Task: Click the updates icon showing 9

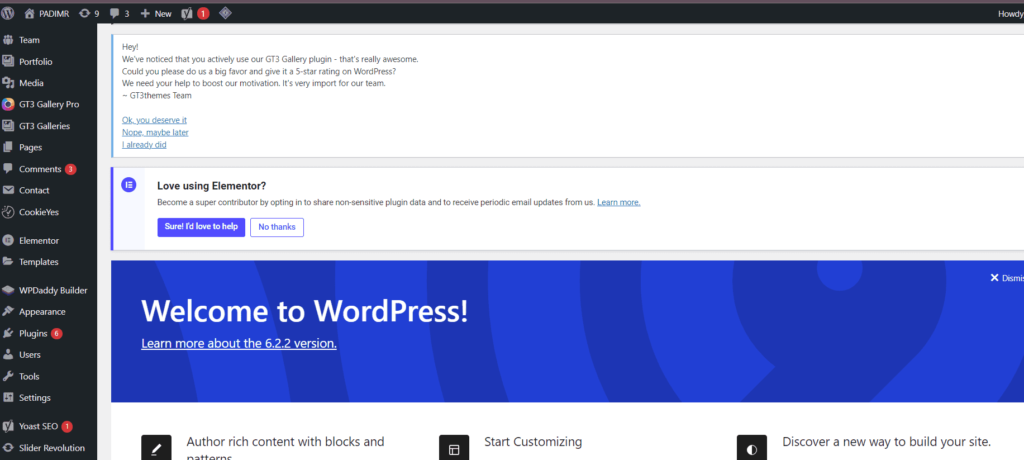Action: [x=84, y=13]
